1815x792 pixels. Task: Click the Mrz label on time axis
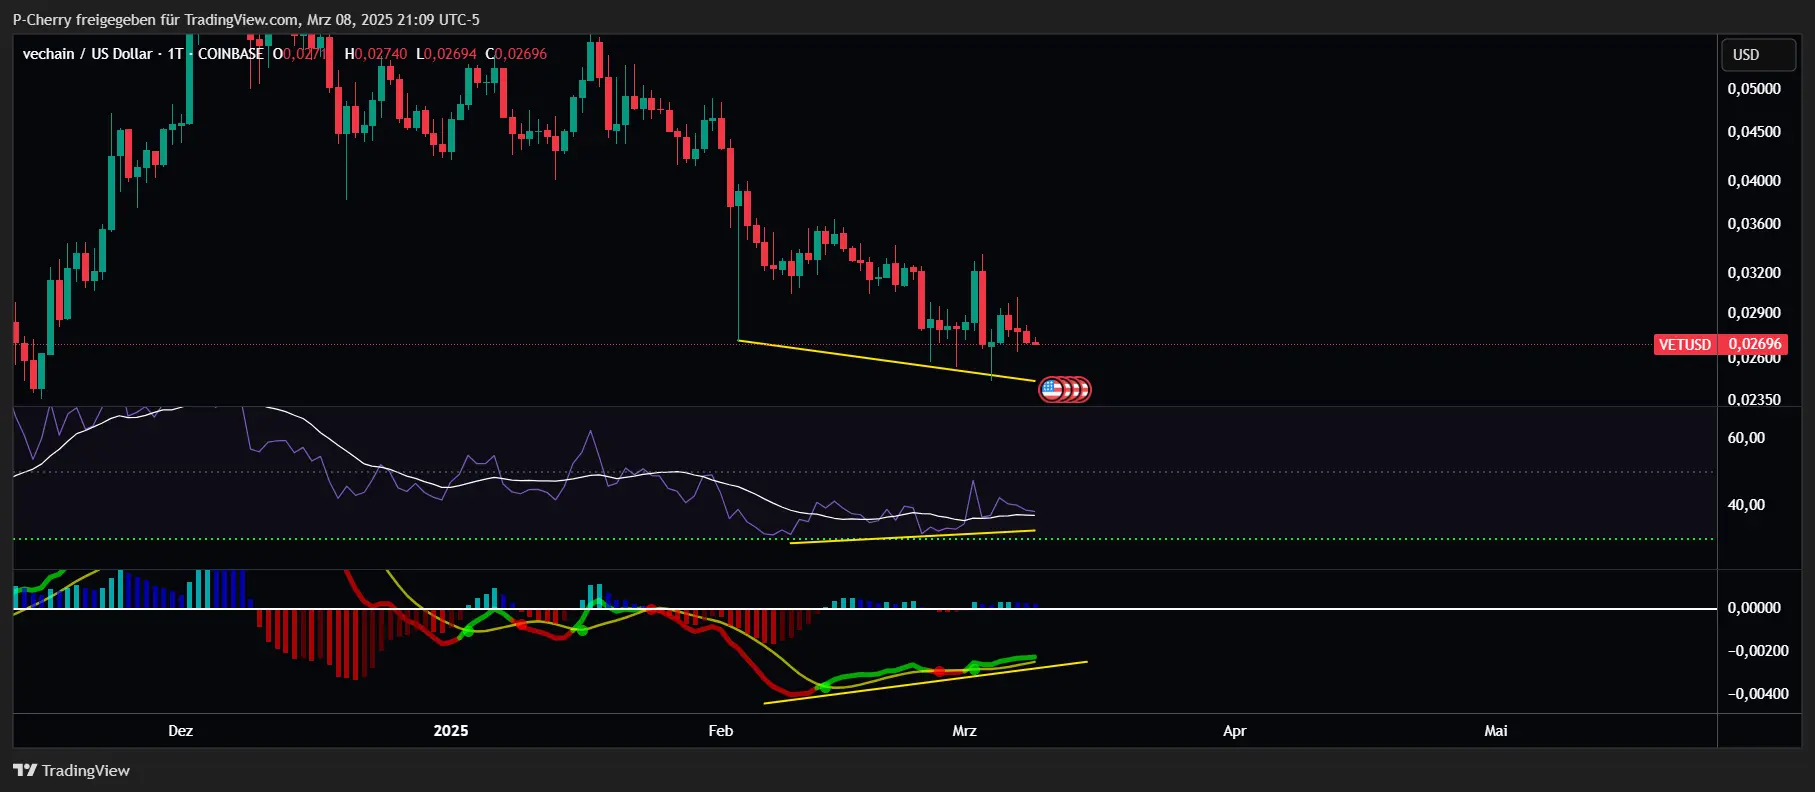(x=964, y=731)
